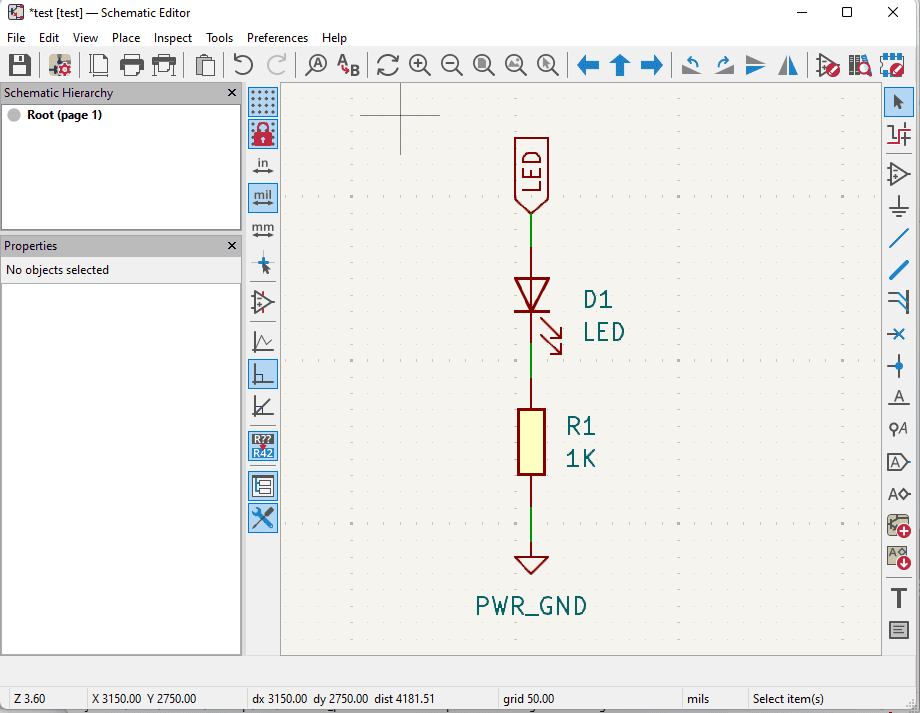Activate the select item arrow tool
Screen dimensions: 920x713
(899, 102)
